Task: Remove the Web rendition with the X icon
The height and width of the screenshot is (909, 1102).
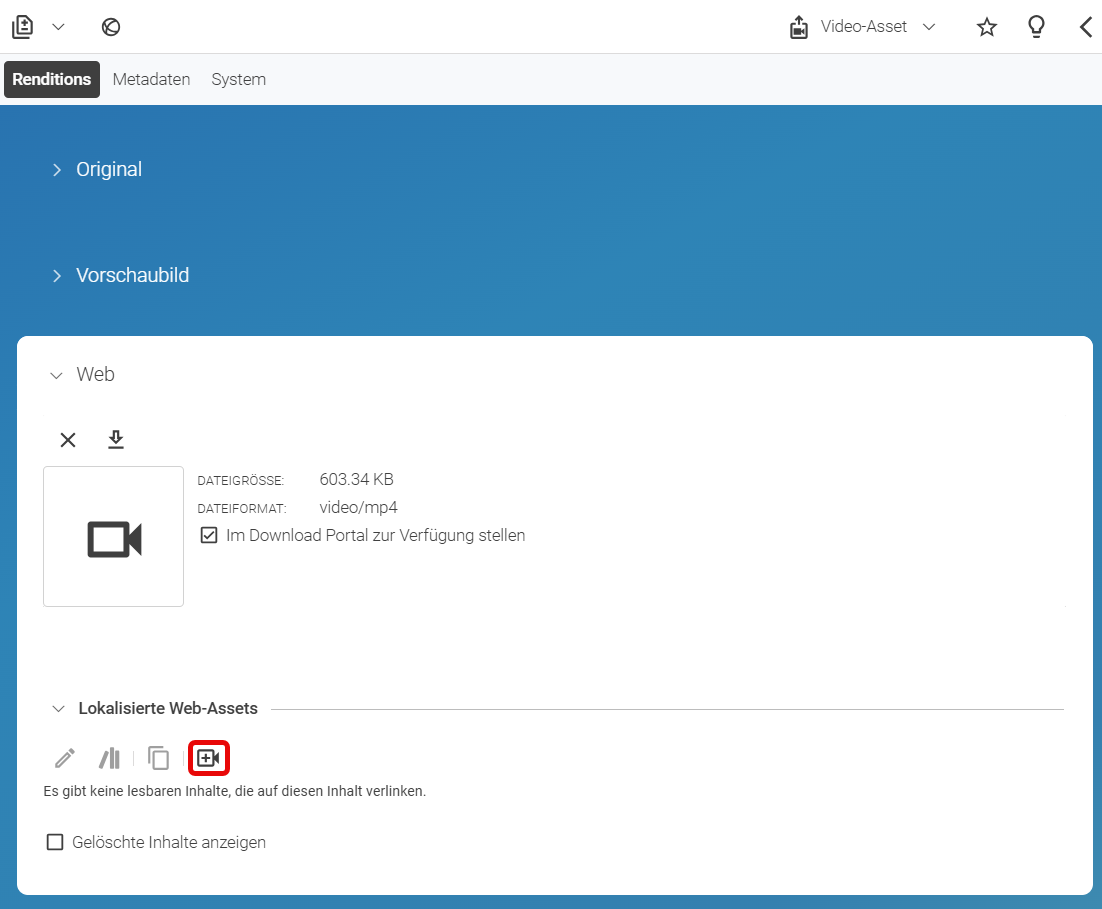Action: 68,440
